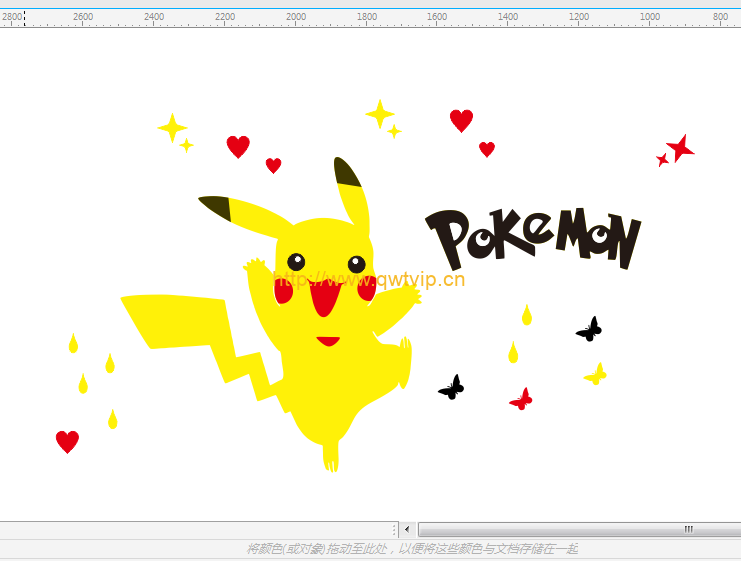Select Pikachu's open red mouth
This screenshot has height=561, width=741.
[x=325, y=298]
